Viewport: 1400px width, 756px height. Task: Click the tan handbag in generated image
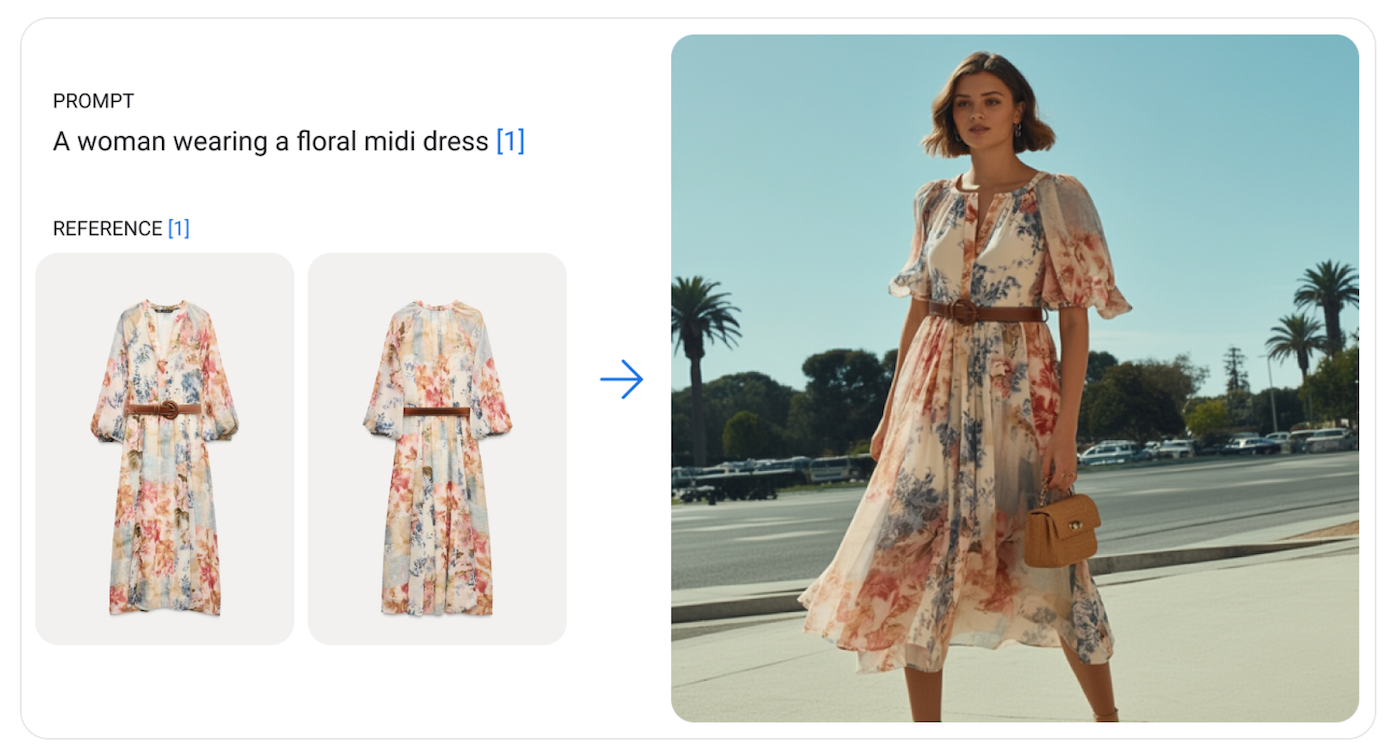(x=1061, y=528)
